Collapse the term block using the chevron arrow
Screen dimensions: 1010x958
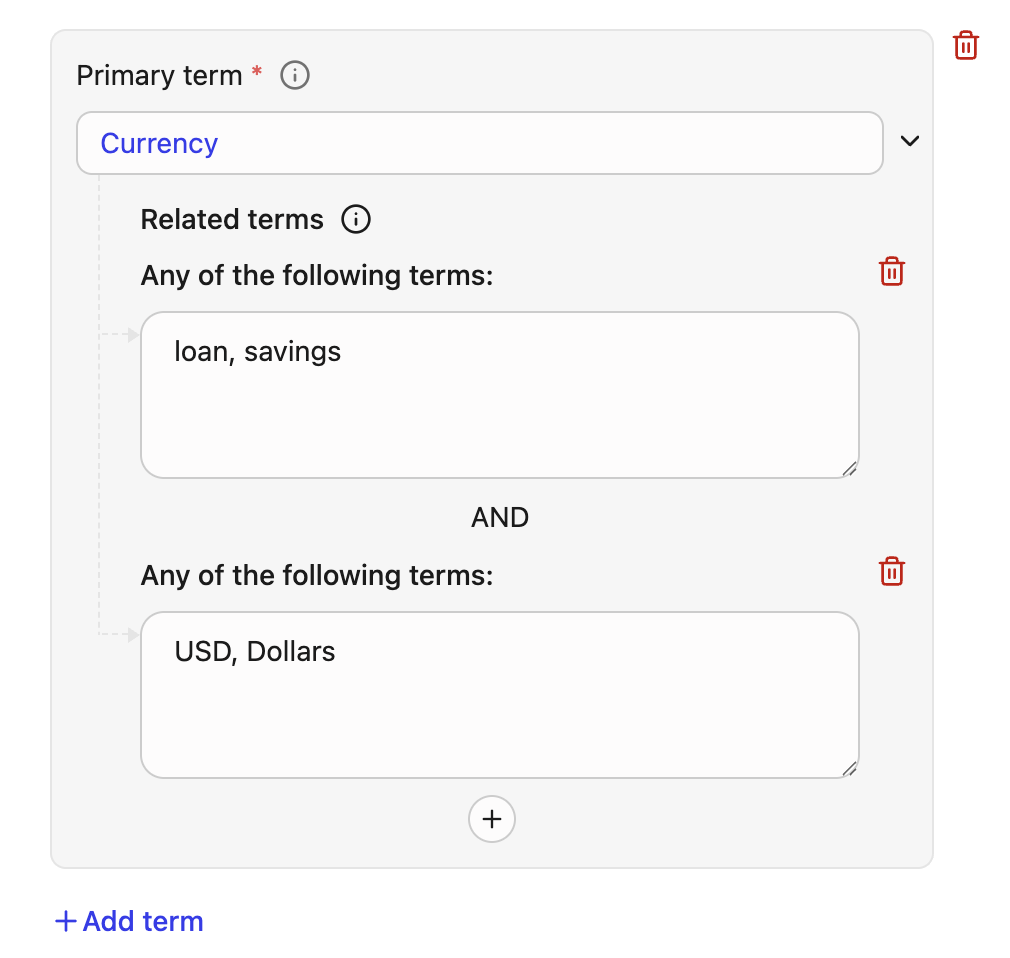[x=909, y=141]
